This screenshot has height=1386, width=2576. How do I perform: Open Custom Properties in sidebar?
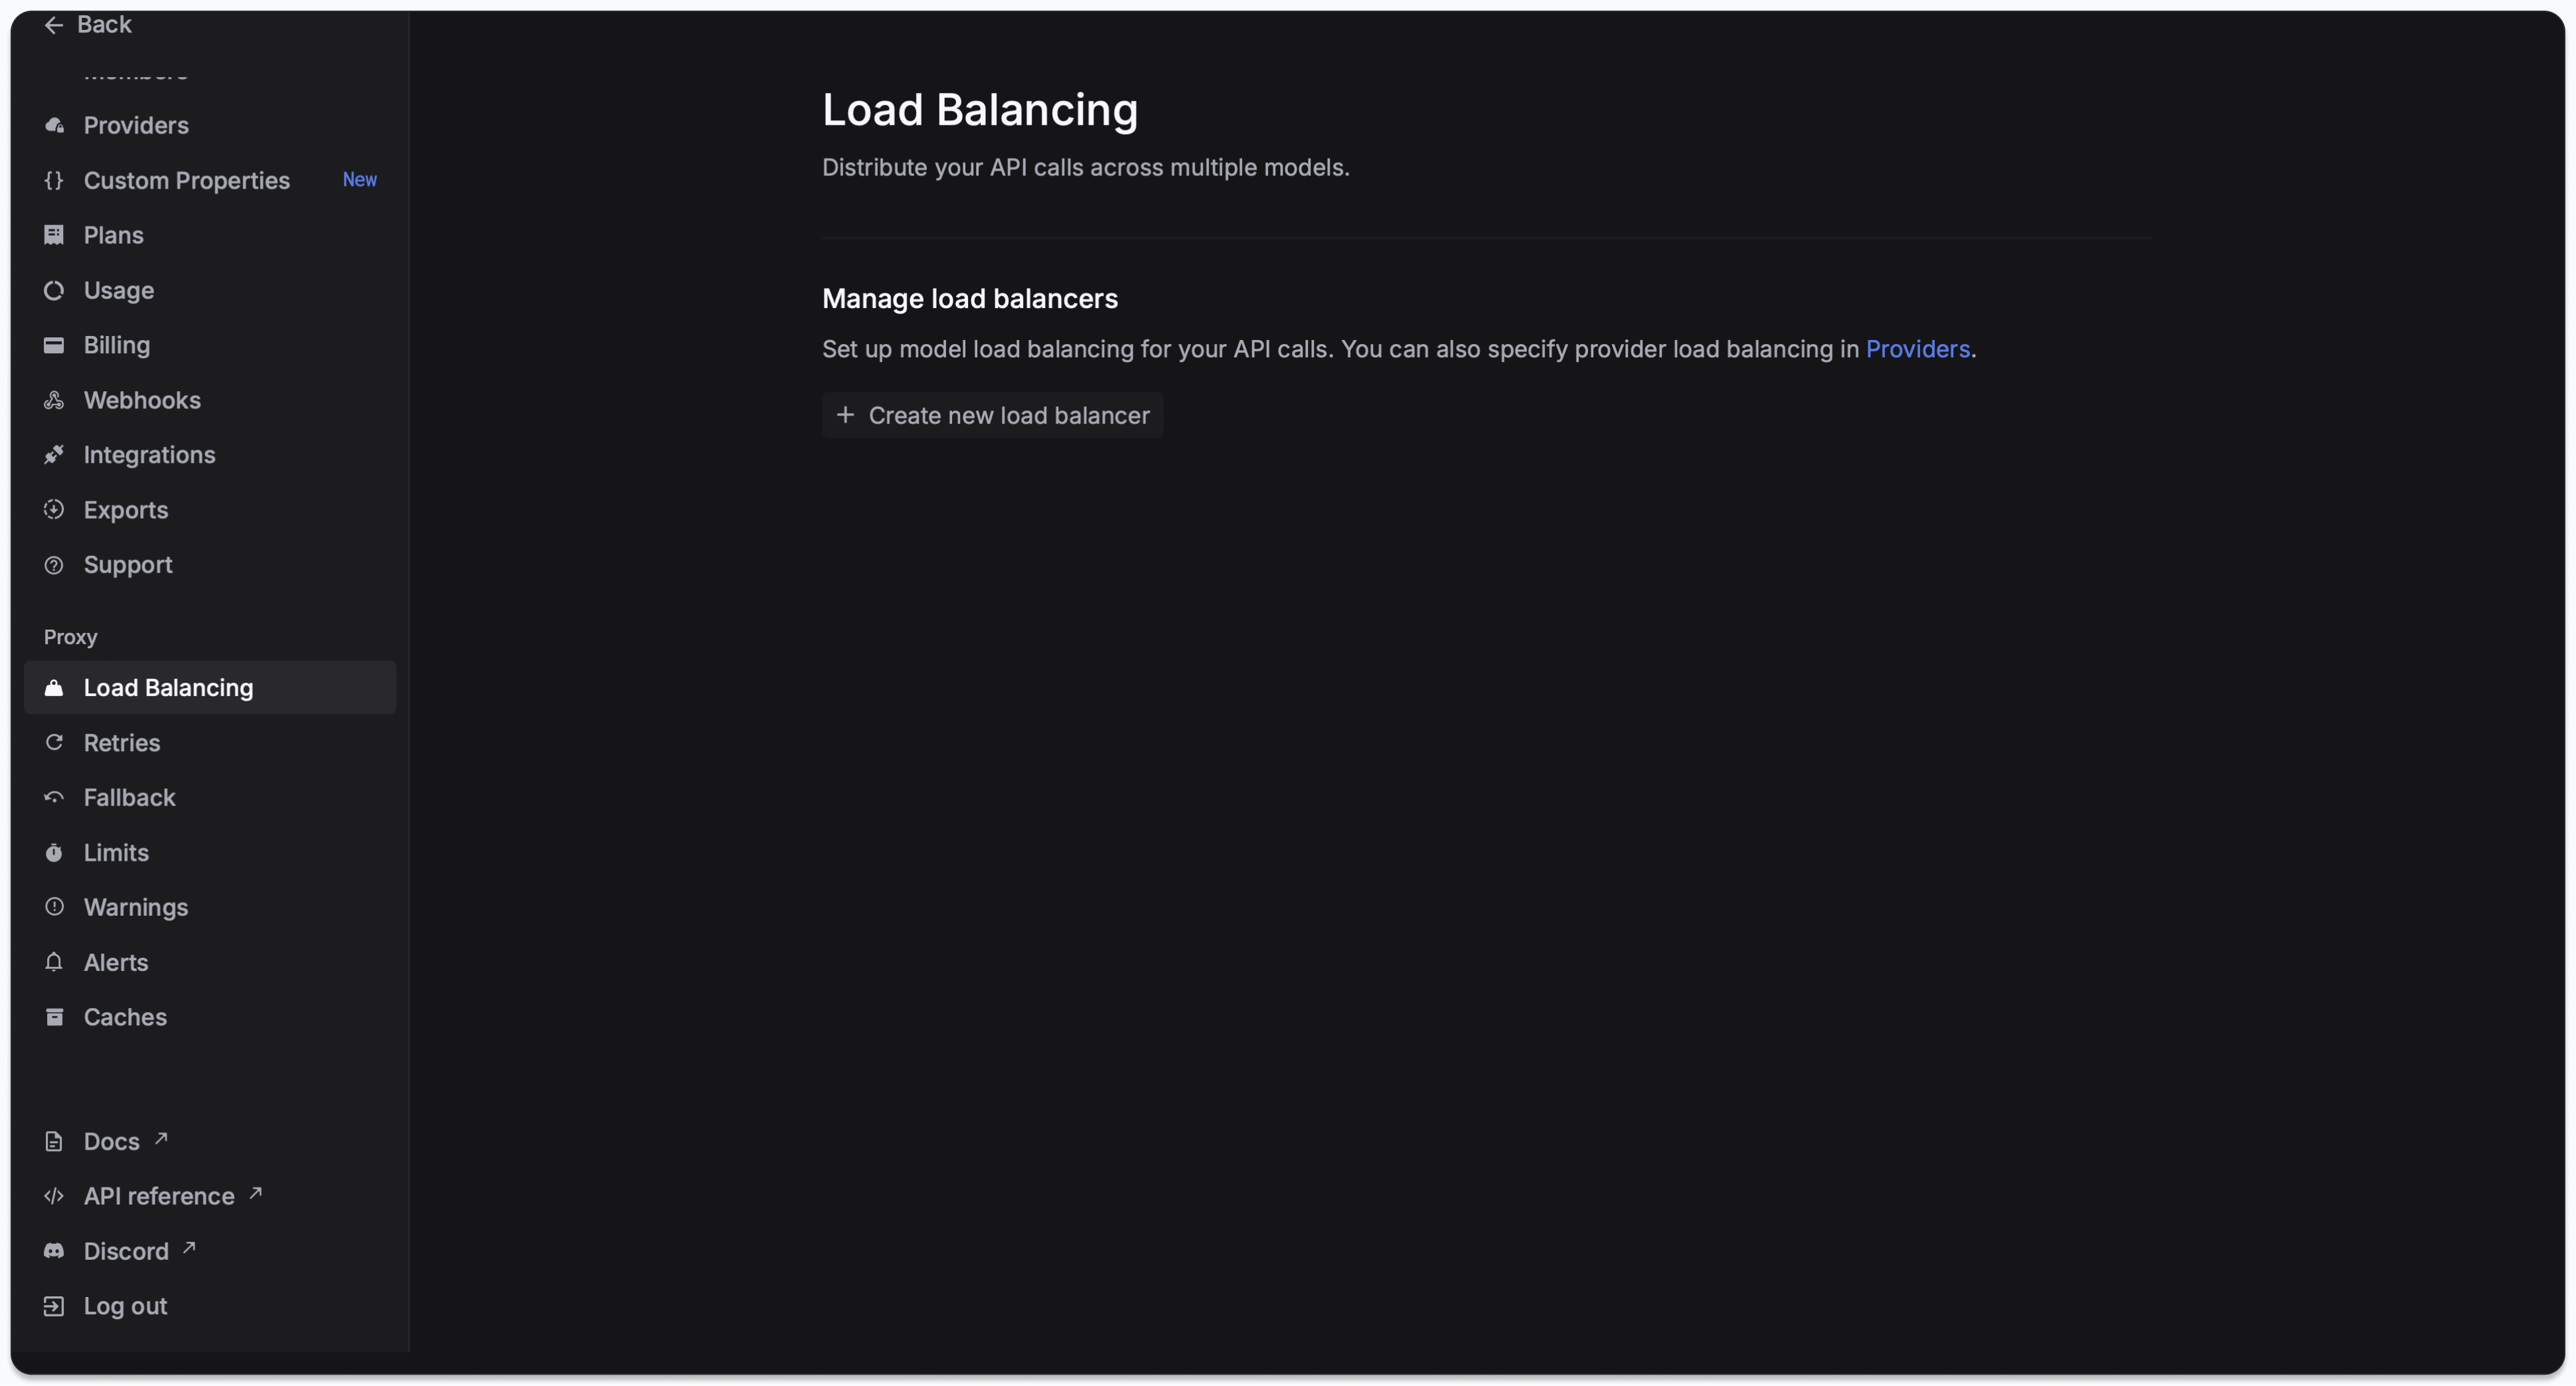point(210,180)
